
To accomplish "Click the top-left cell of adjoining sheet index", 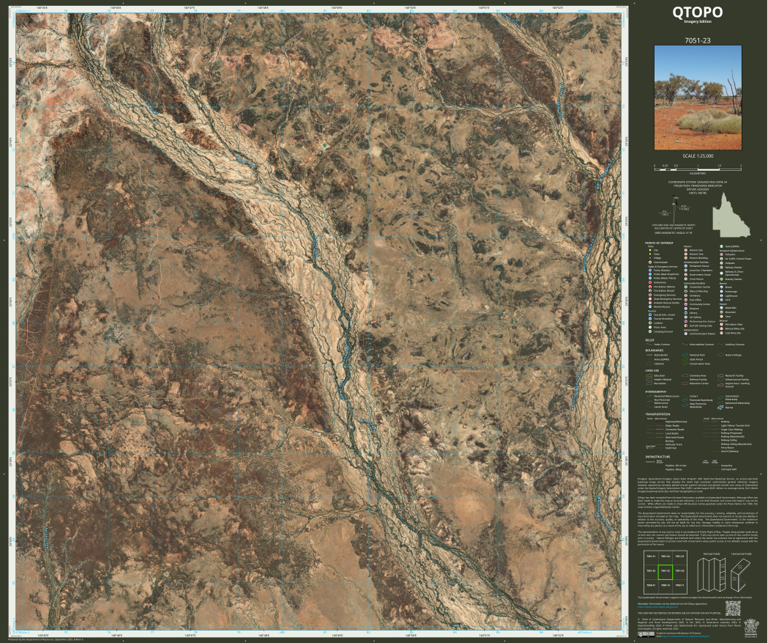I will coord(651,557).
